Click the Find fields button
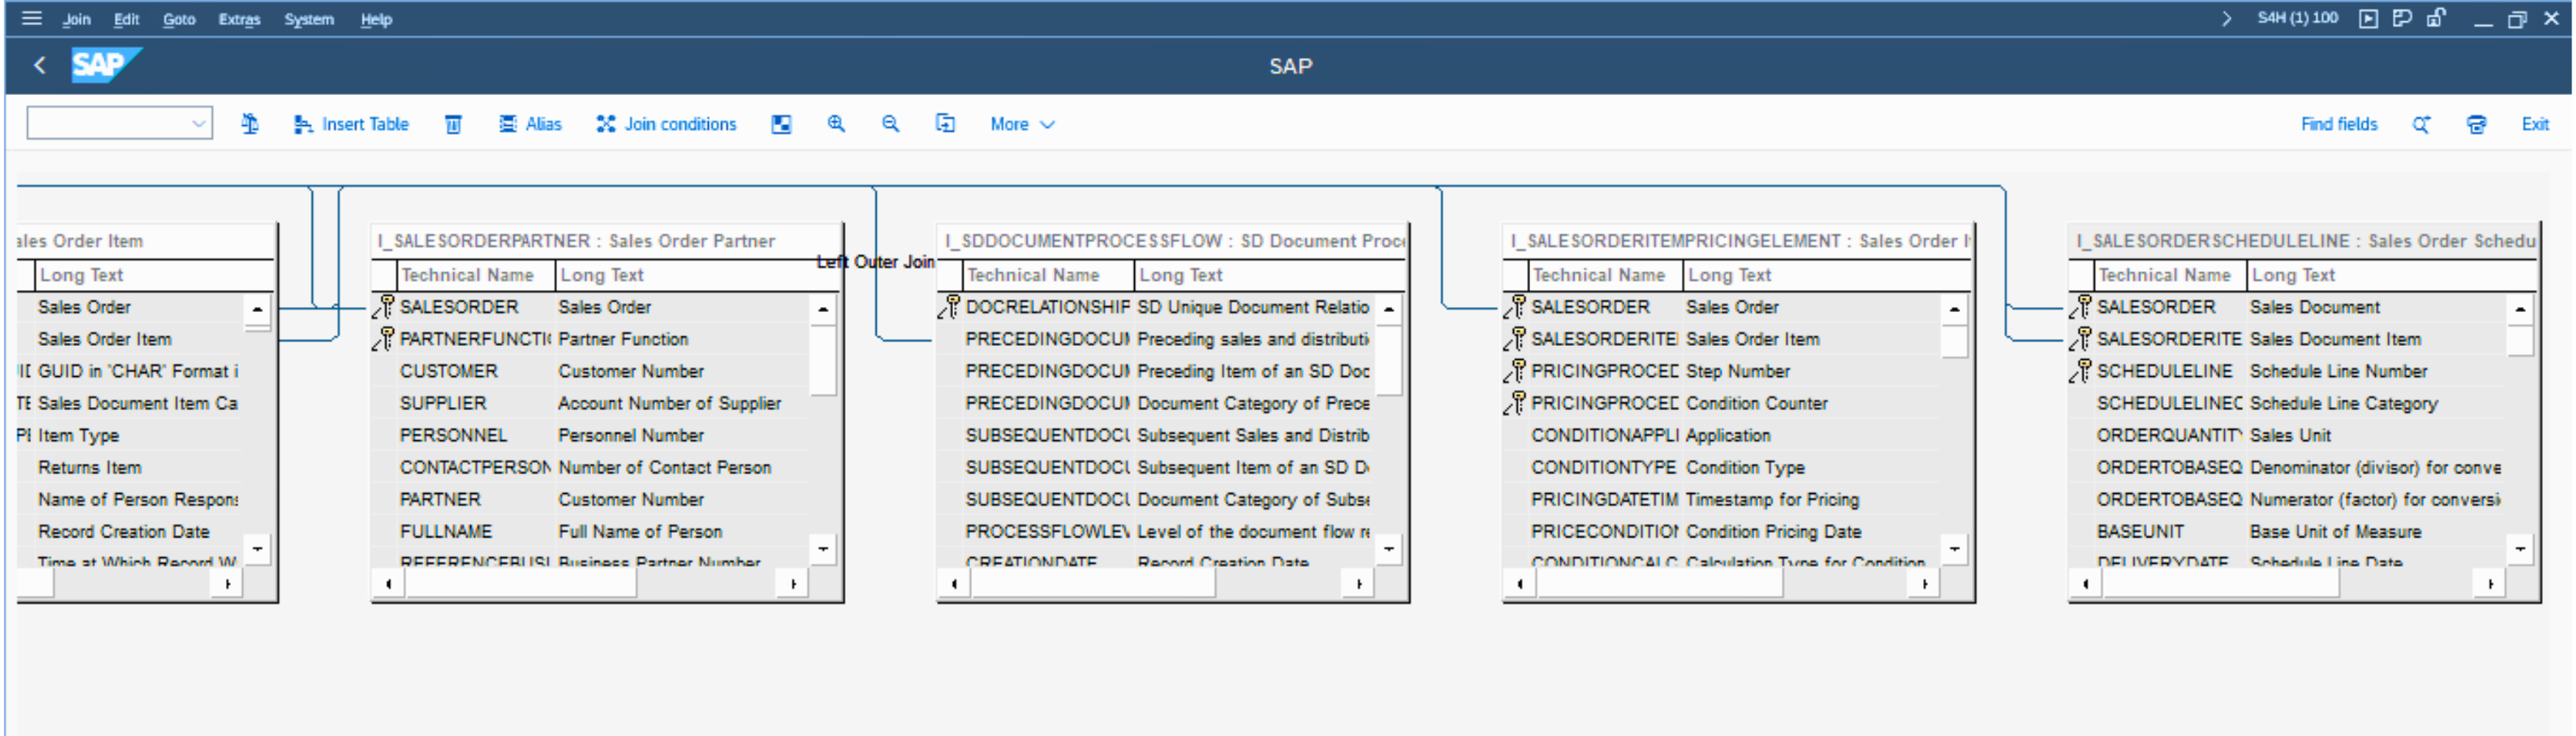The image size is (2576, 736). (2338, 124)
